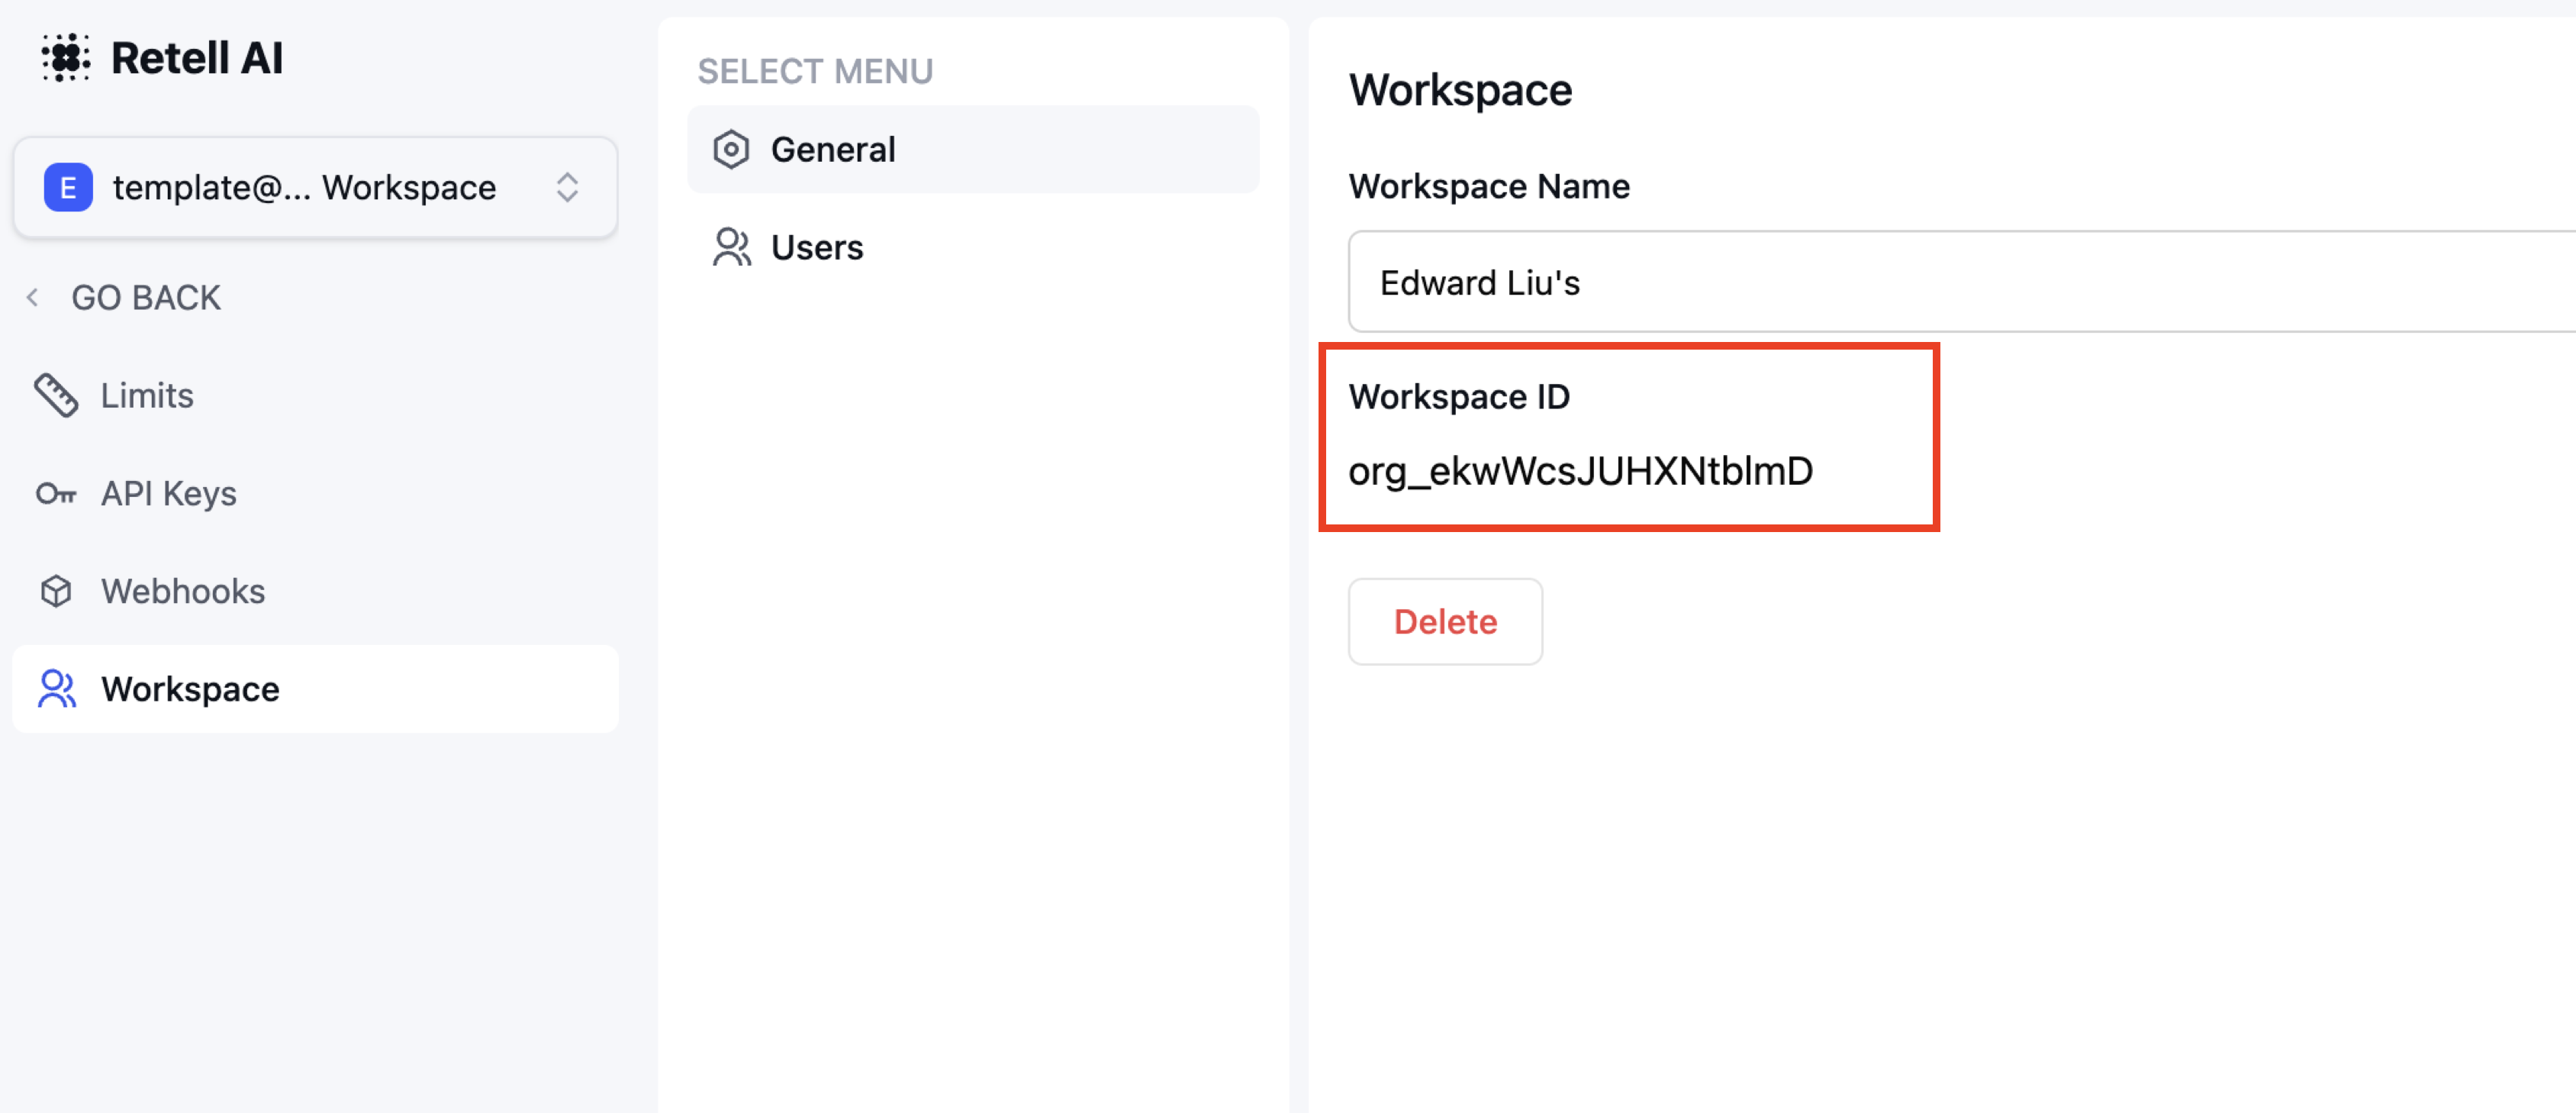Click template@... Workspace selector label

point(304,188)
